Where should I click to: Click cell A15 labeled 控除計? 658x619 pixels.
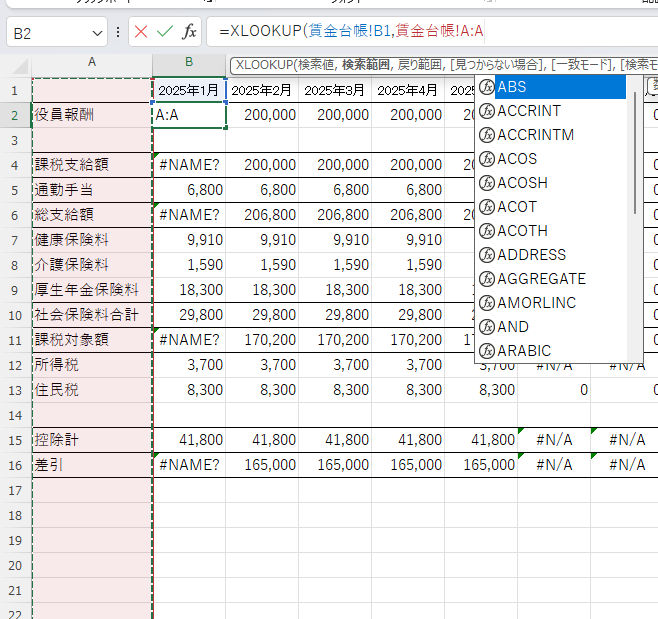[x=92, y=440]
